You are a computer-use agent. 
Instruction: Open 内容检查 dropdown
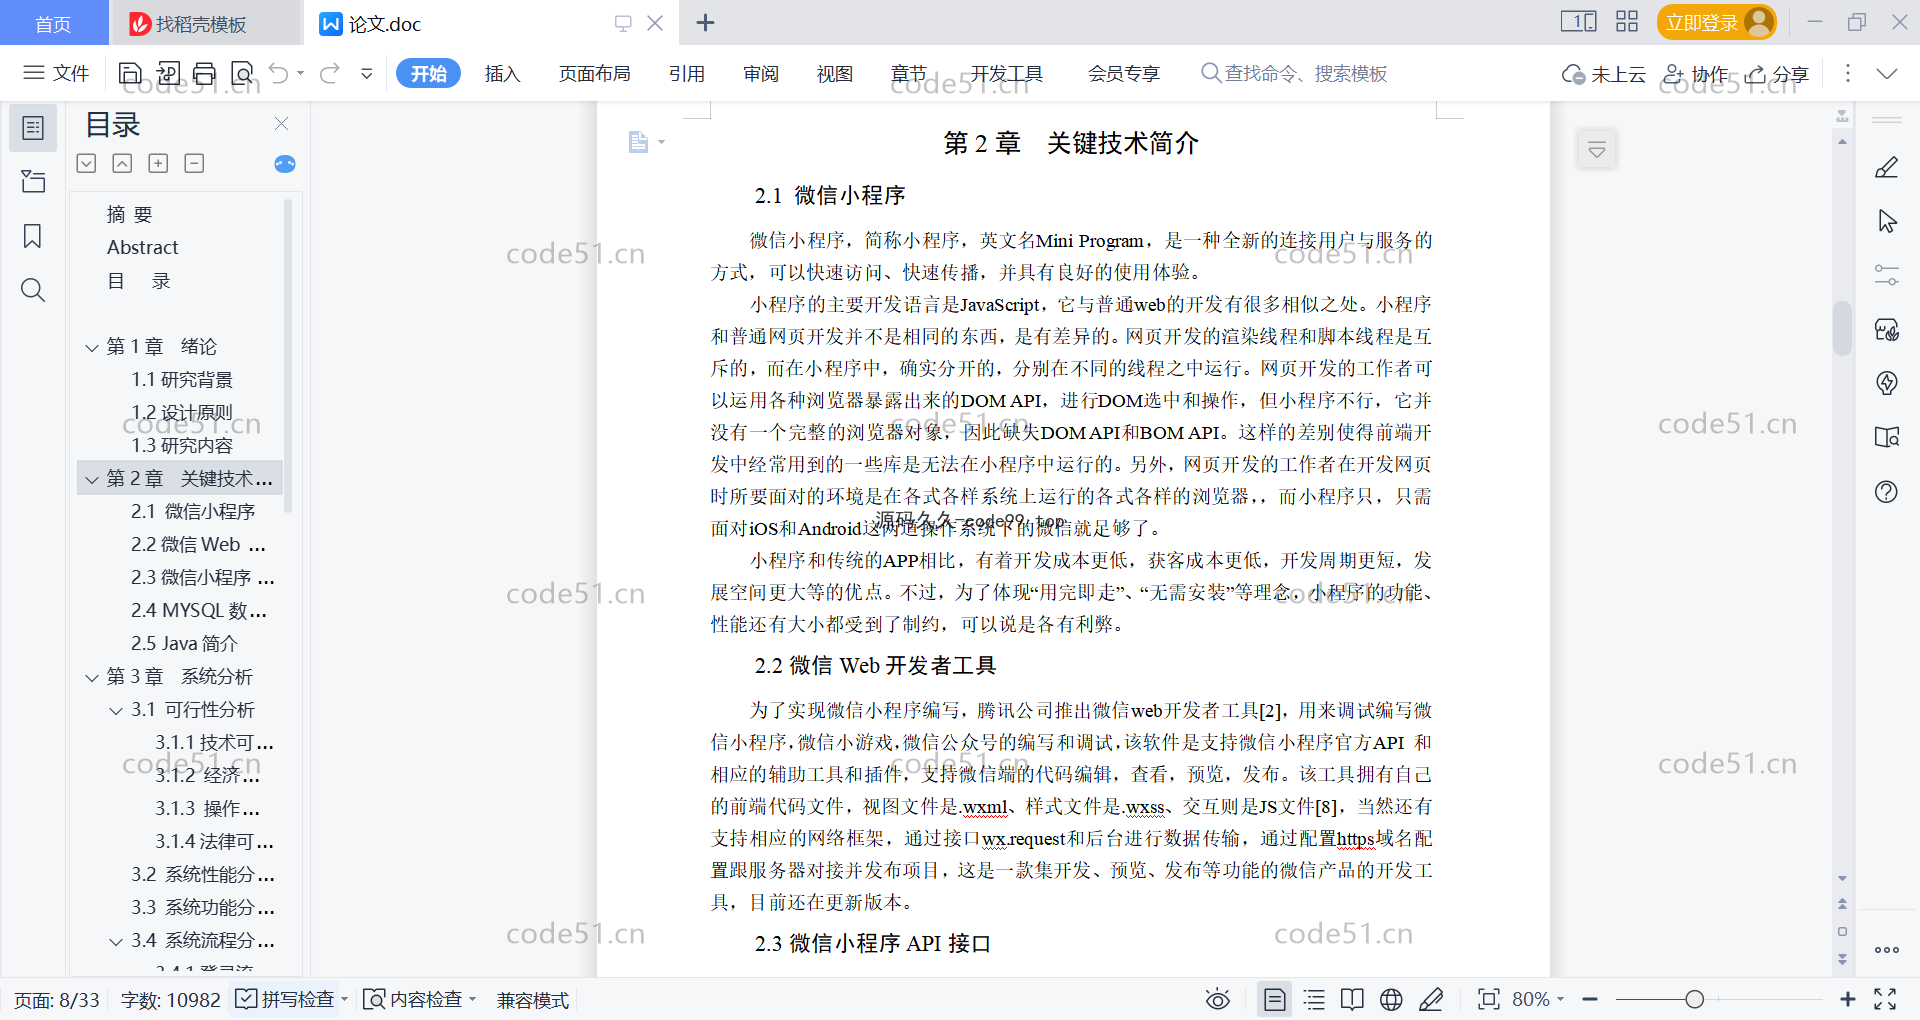(420, 999)
